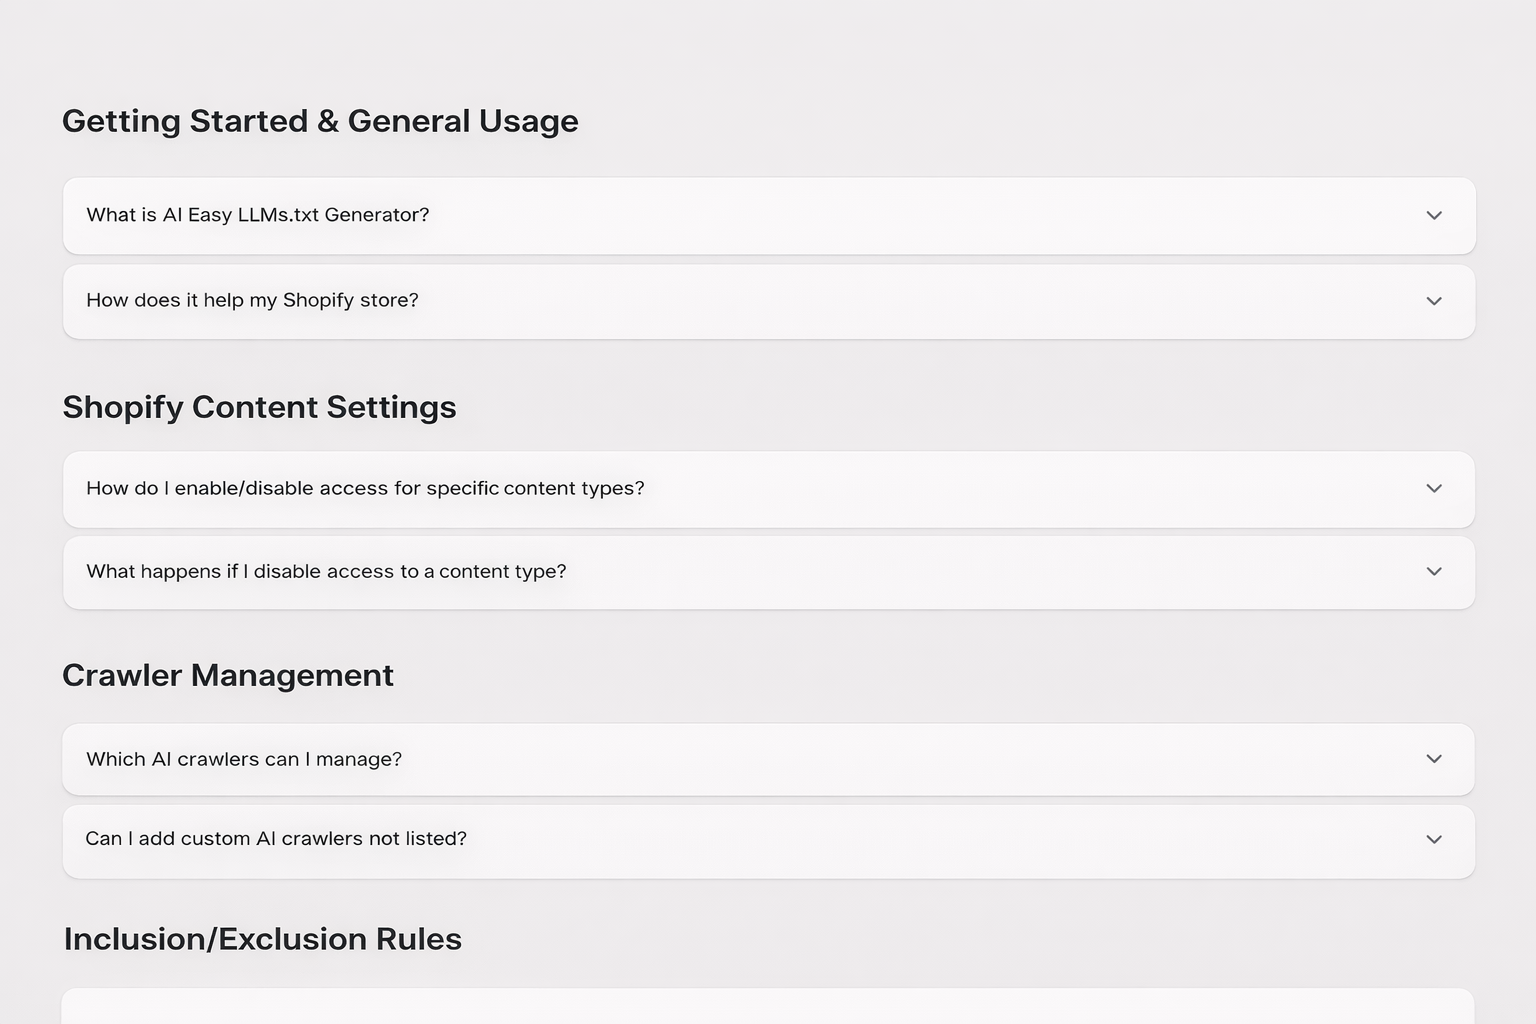
Task: Click the "Shopify Content Settings" heading
Action: coord(259,407)
